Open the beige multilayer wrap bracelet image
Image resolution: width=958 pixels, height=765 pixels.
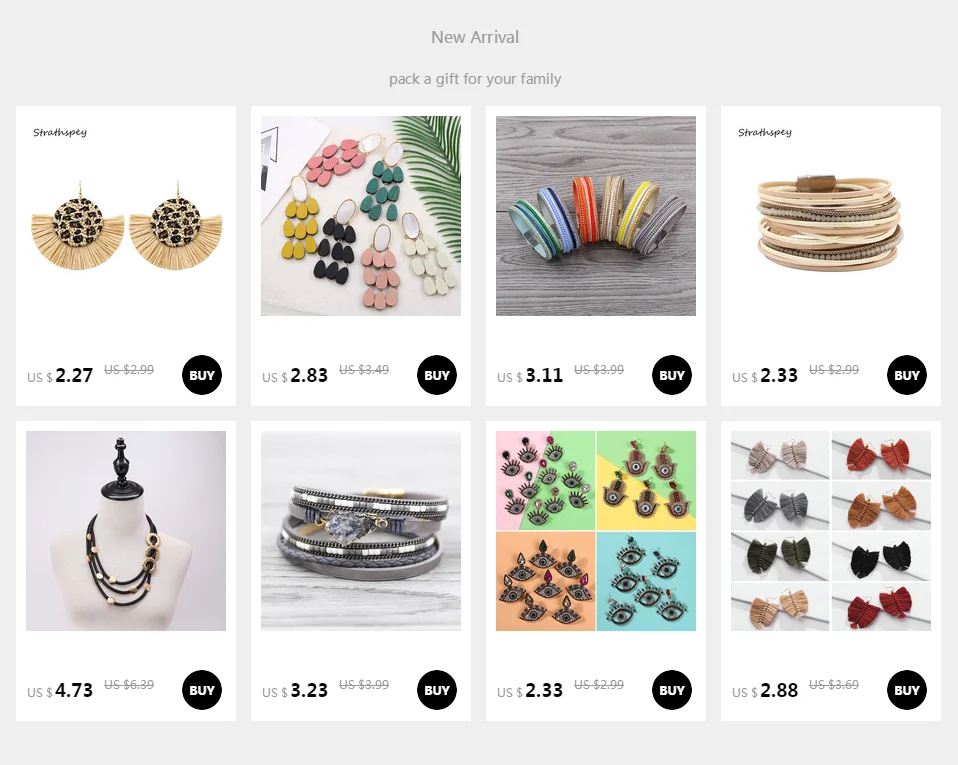tap(831, 216)
